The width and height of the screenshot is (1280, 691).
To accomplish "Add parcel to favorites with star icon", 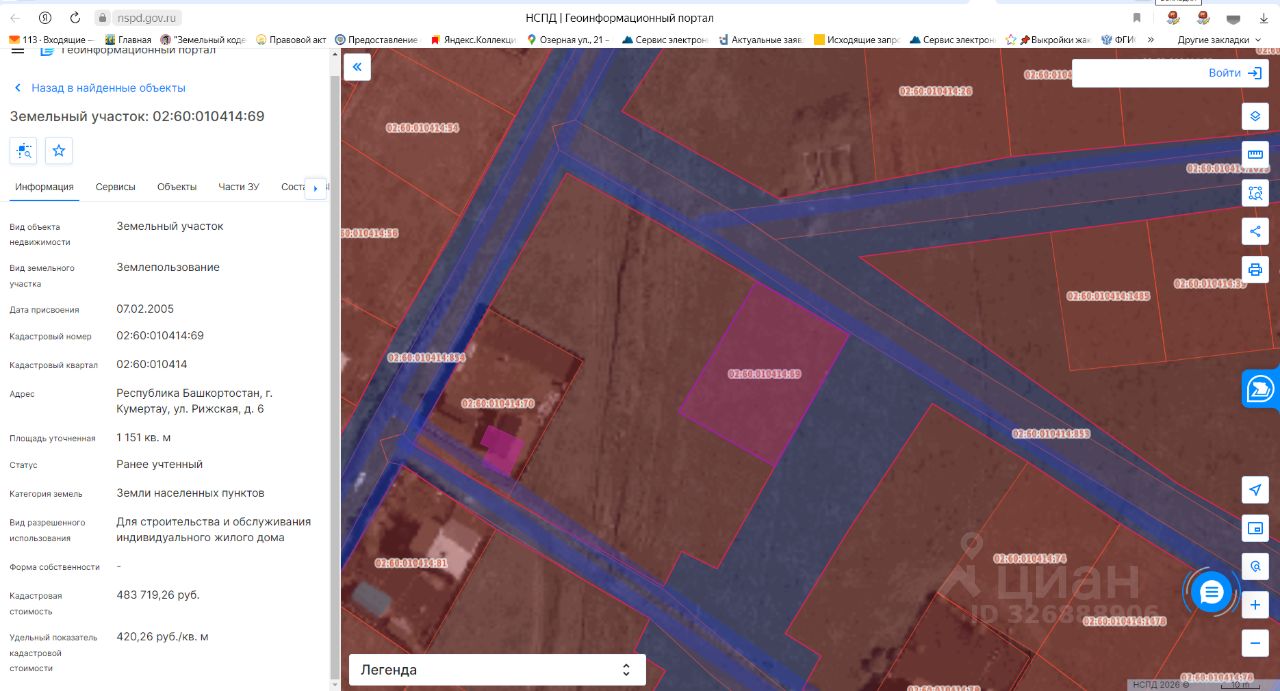I will (59, 151).
